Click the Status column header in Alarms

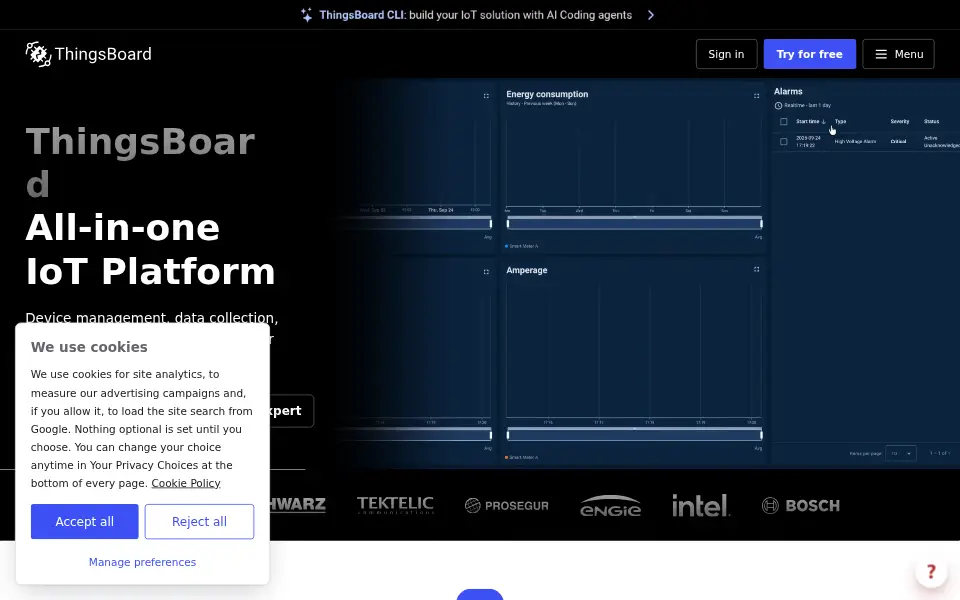click(931, 121)
